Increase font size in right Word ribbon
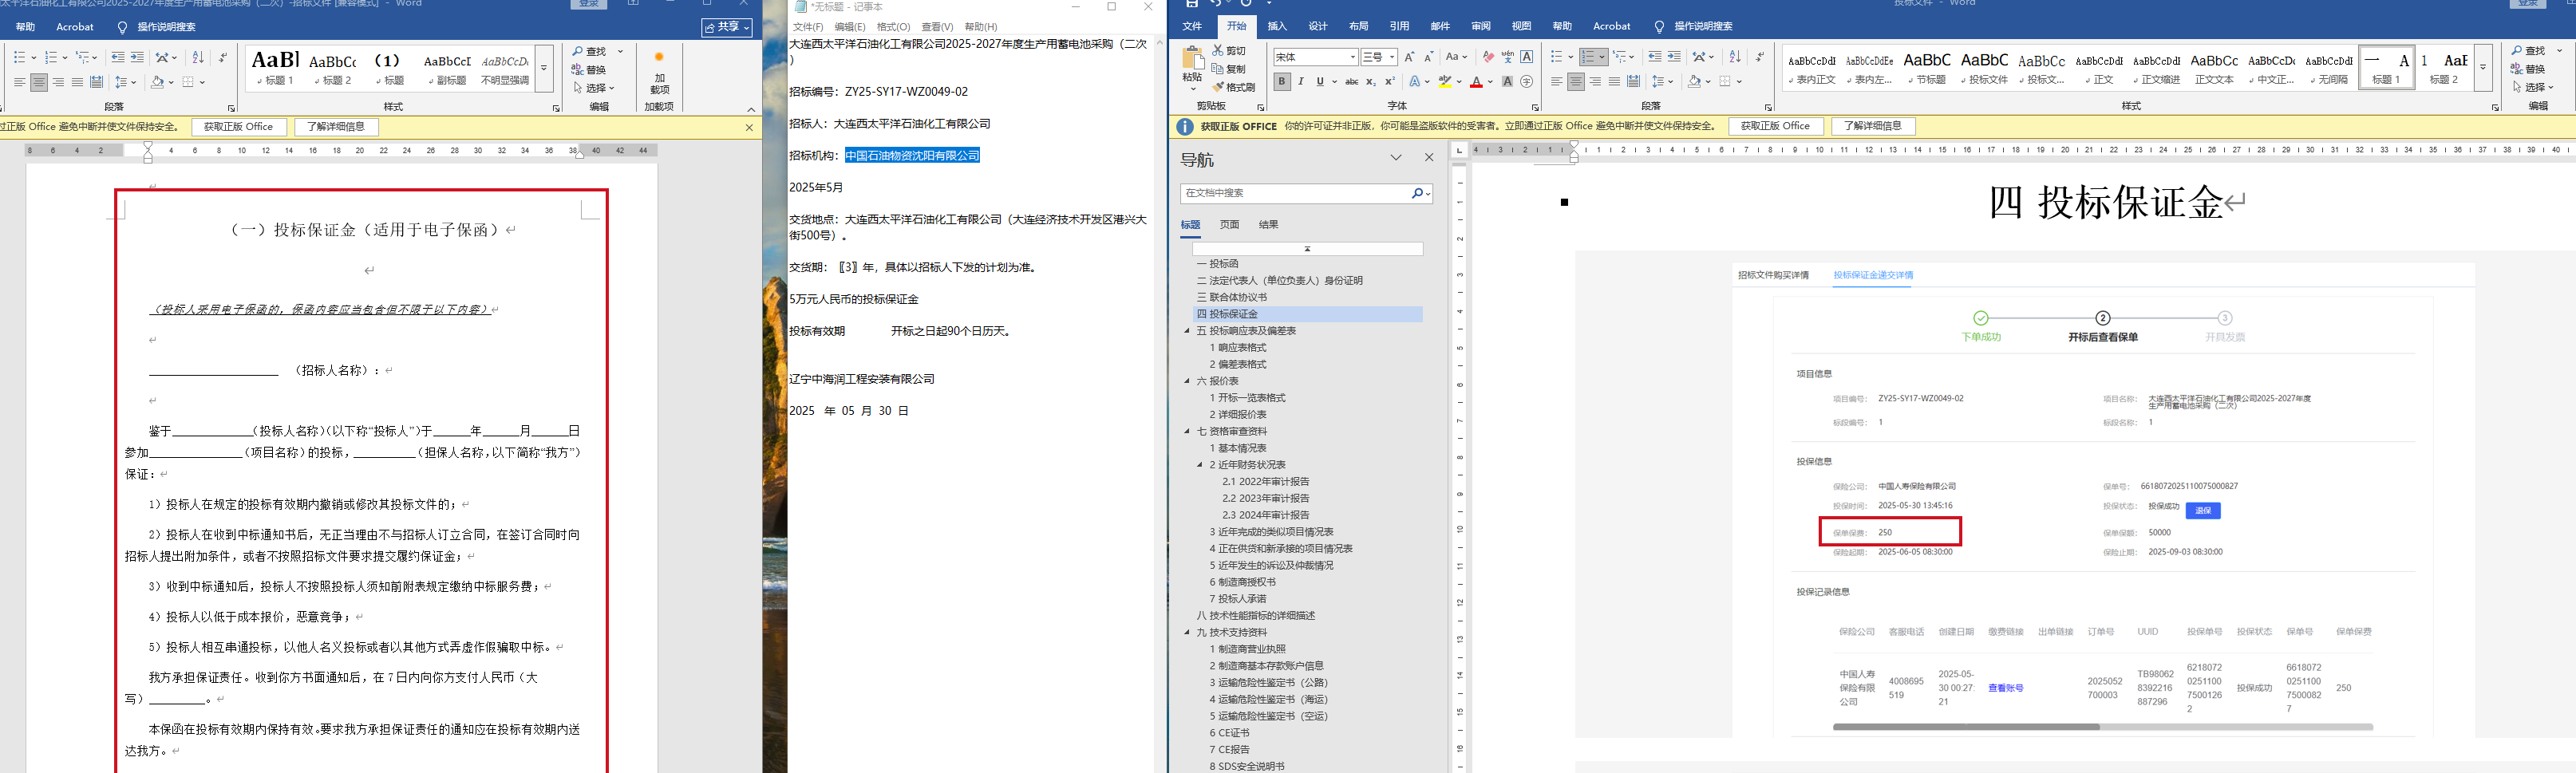Image resolution: width=2576 pixels, height=773 pixels. (1409, 57)
